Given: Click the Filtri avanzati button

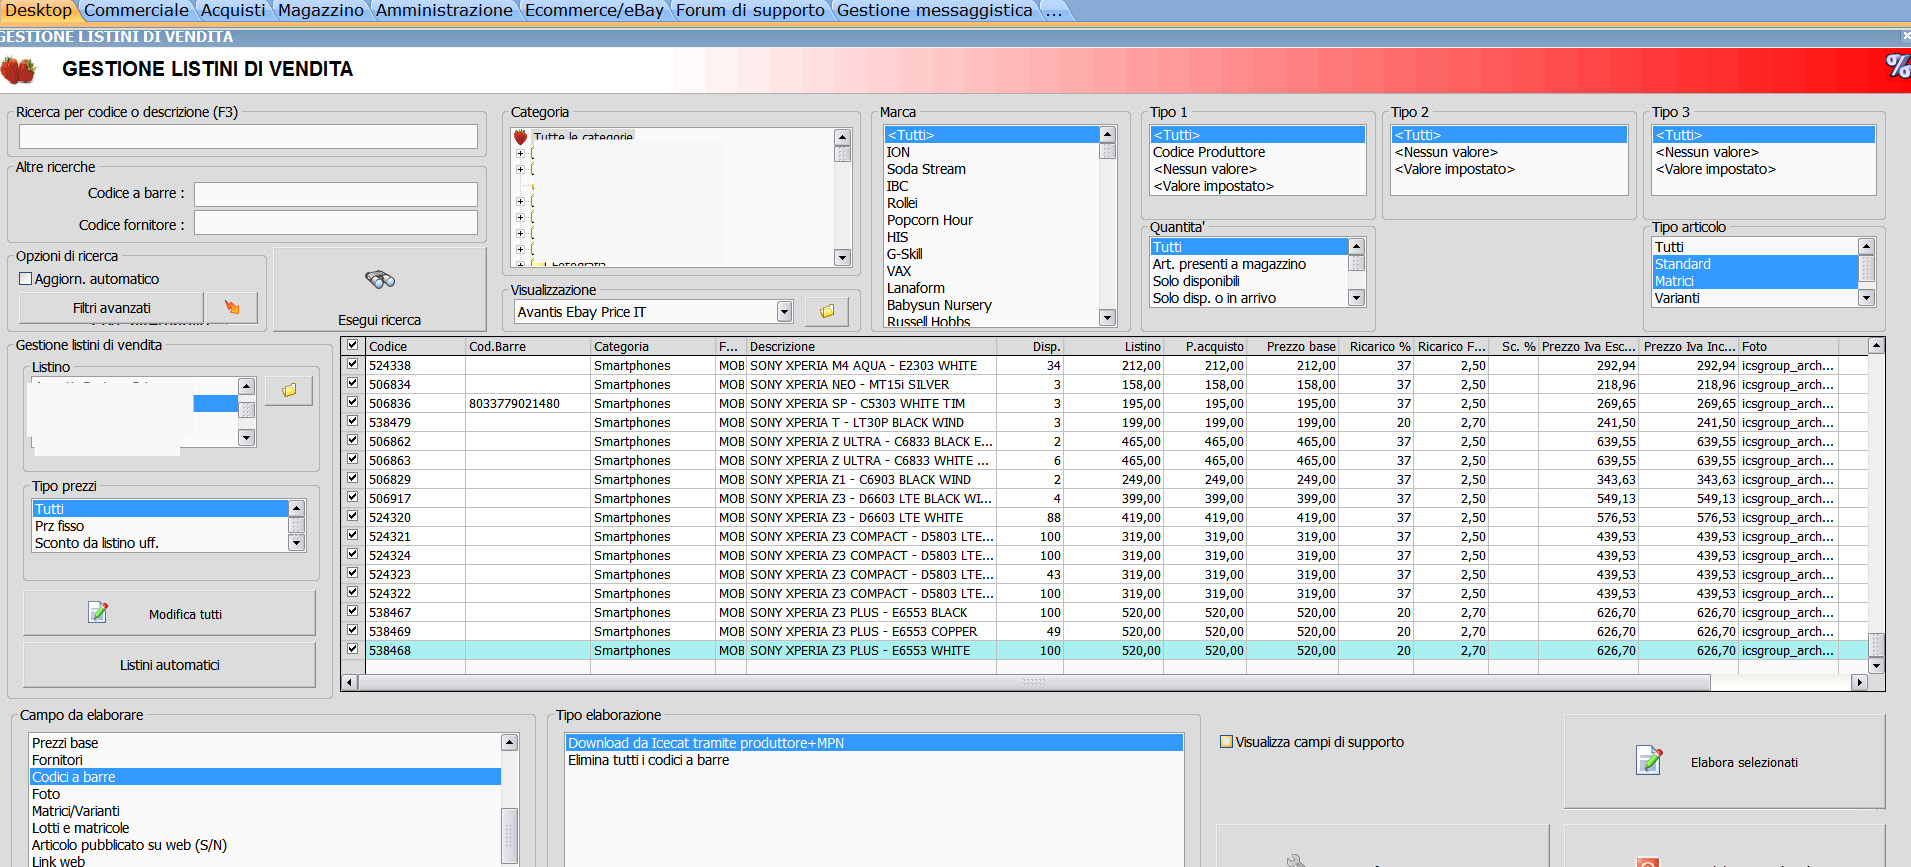Looking at the screenshot, I should (111, 308).
